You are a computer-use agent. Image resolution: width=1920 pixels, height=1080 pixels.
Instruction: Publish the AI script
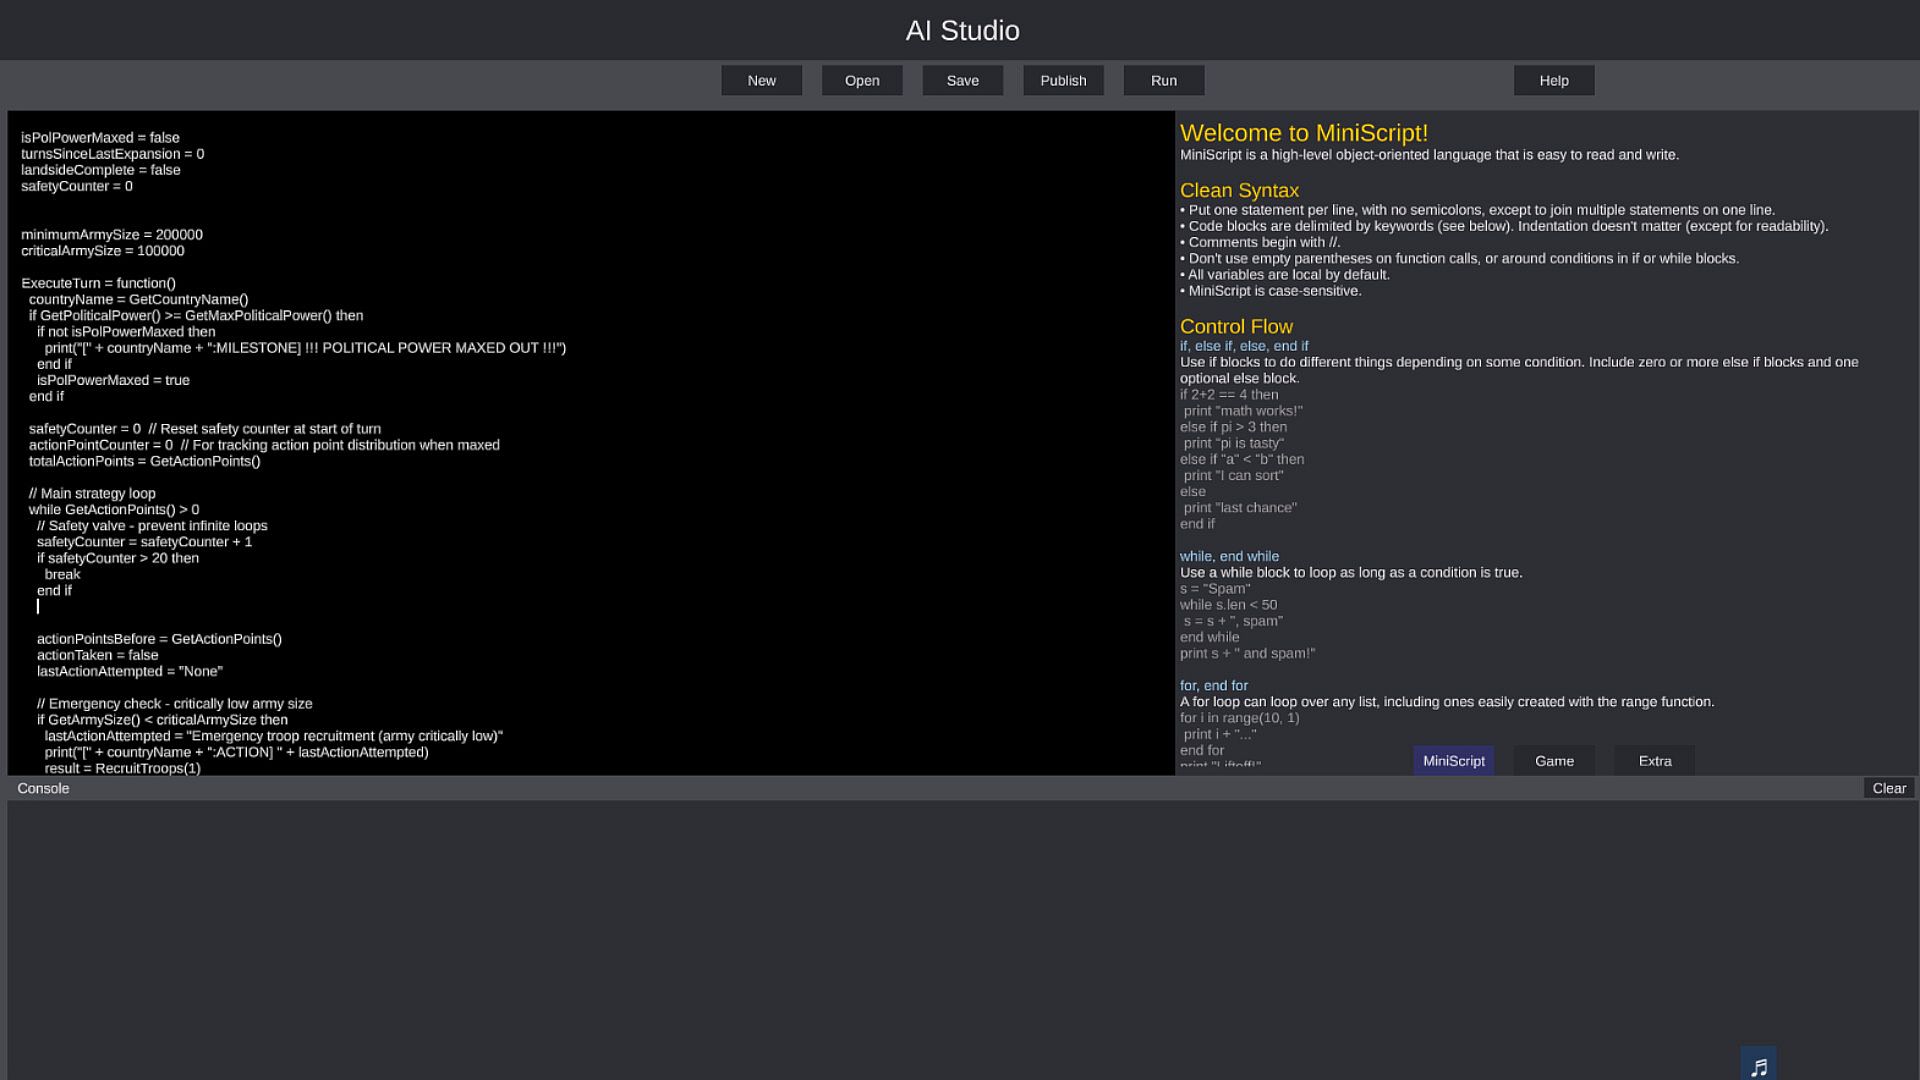pyautogui.click(x=1062, y=81)
